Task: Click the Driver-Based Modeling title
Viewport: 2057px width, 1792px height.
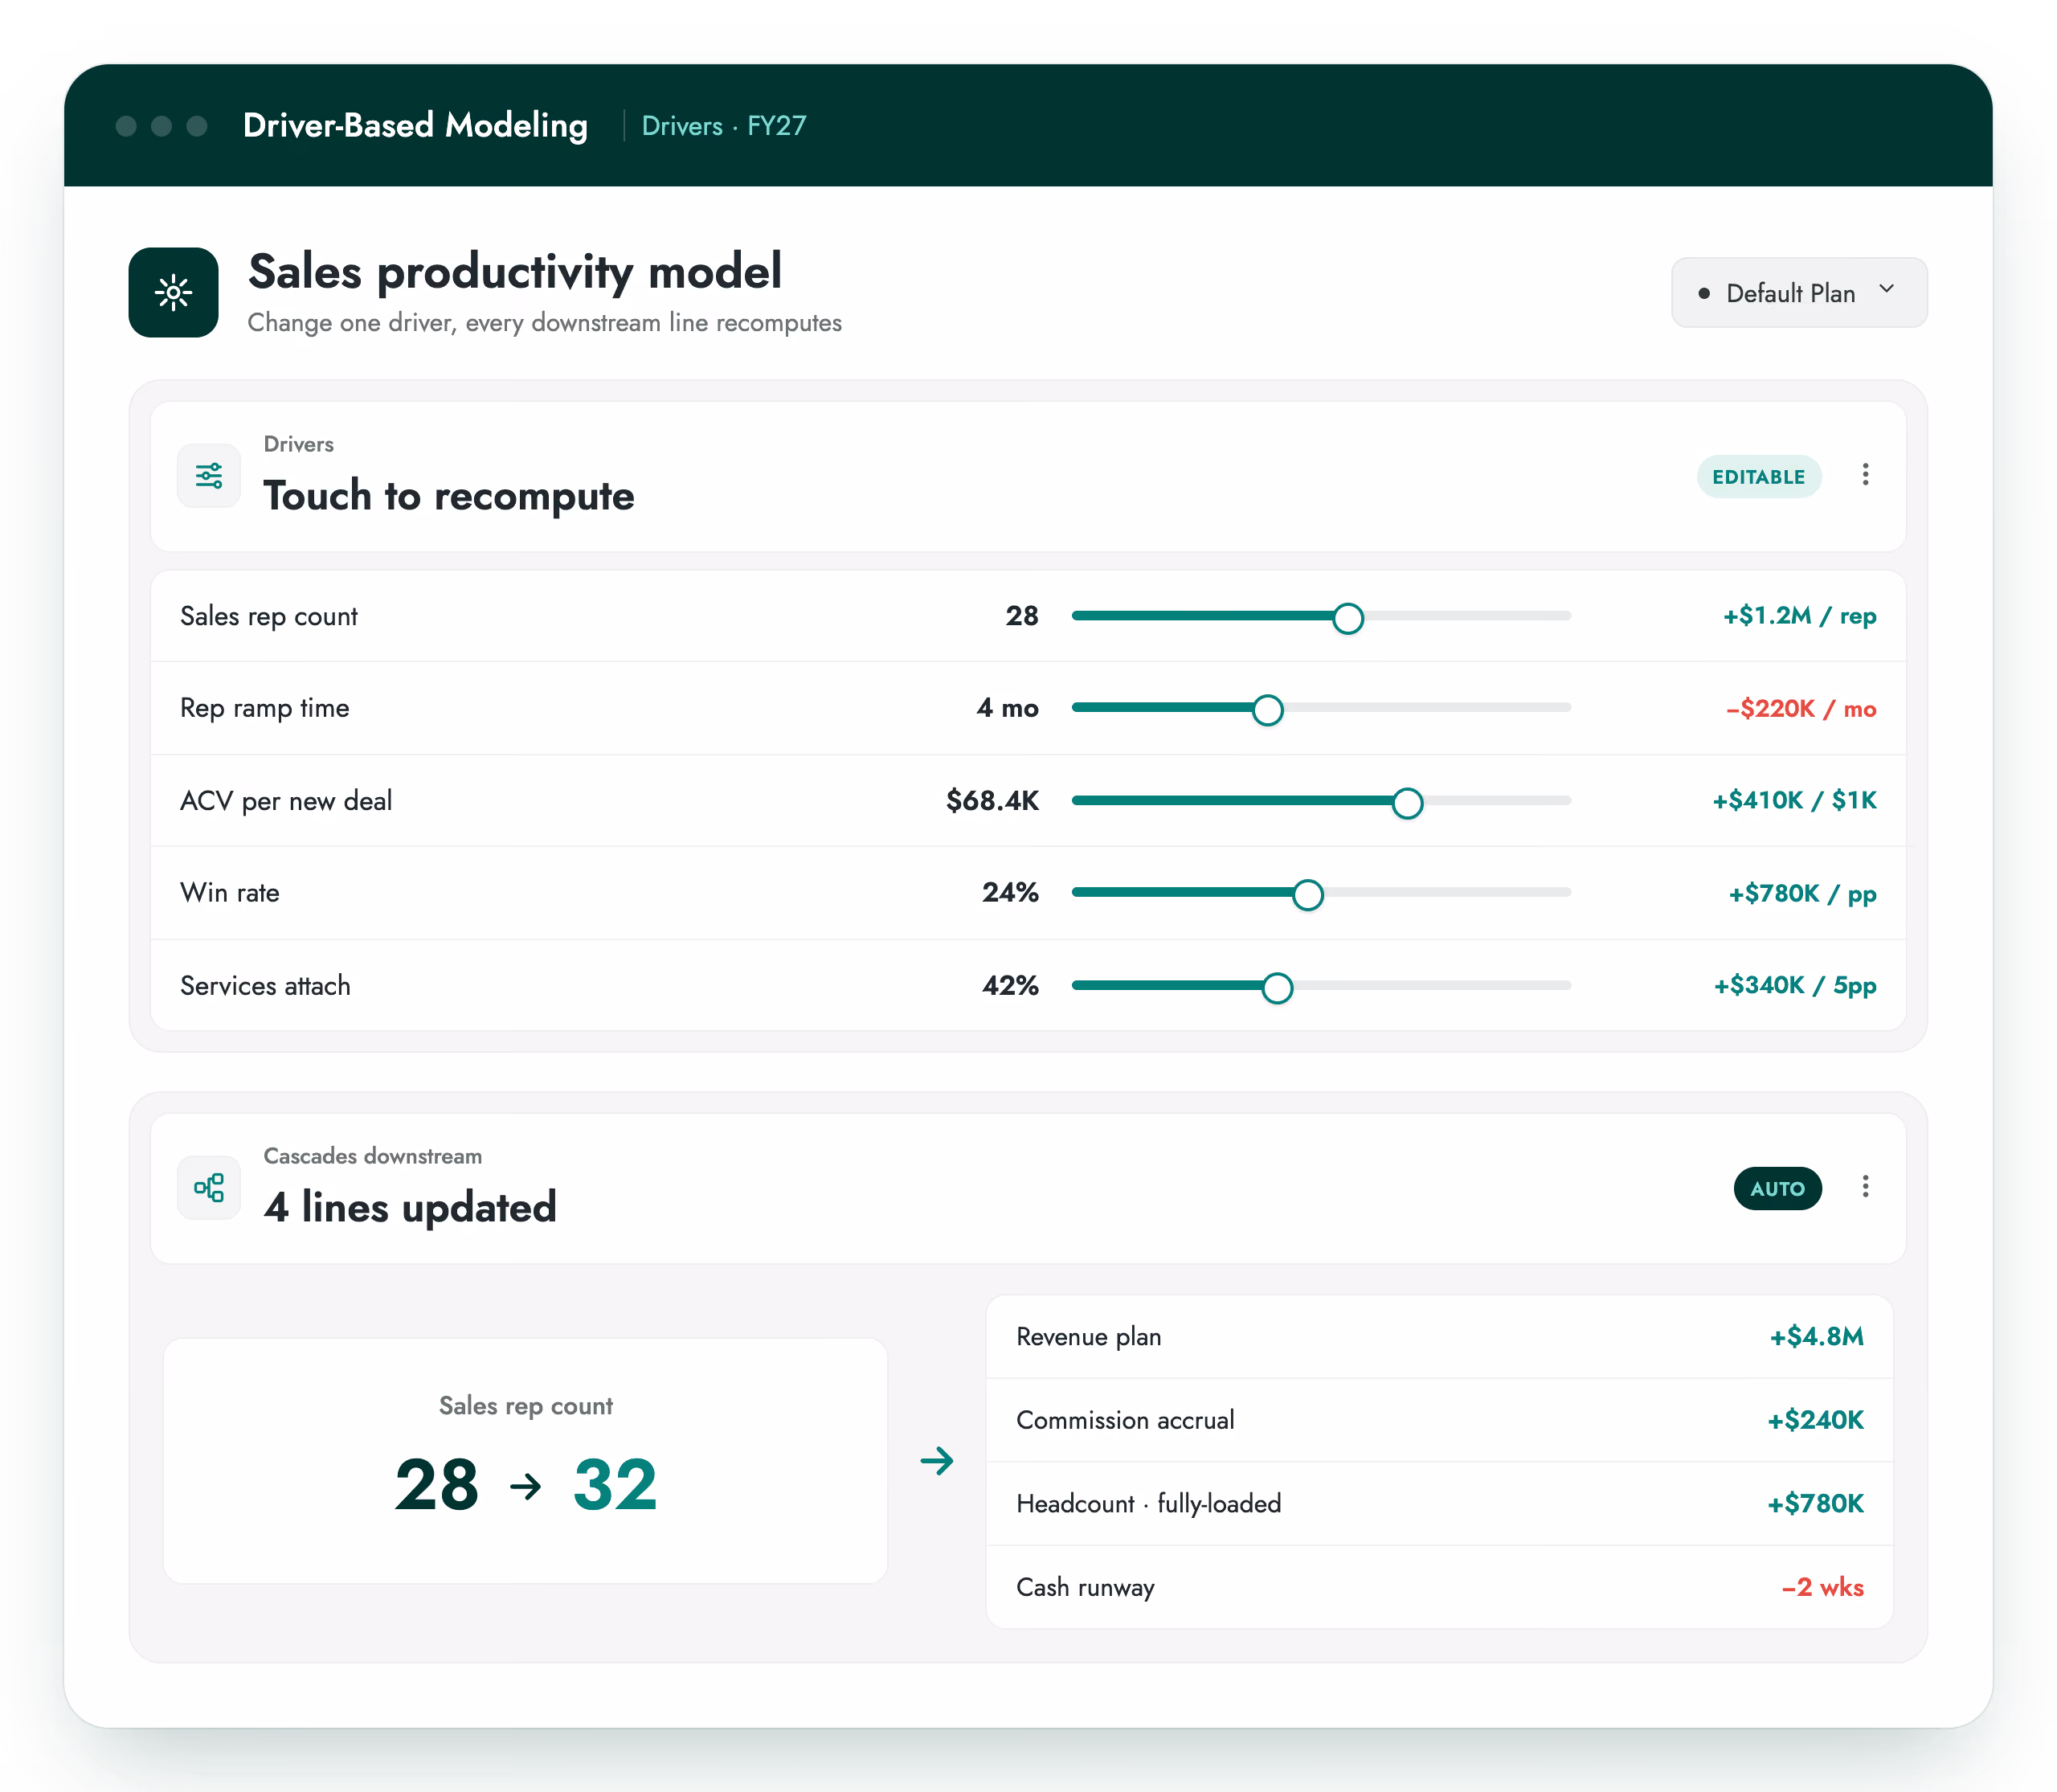Action: pos(415,125)
